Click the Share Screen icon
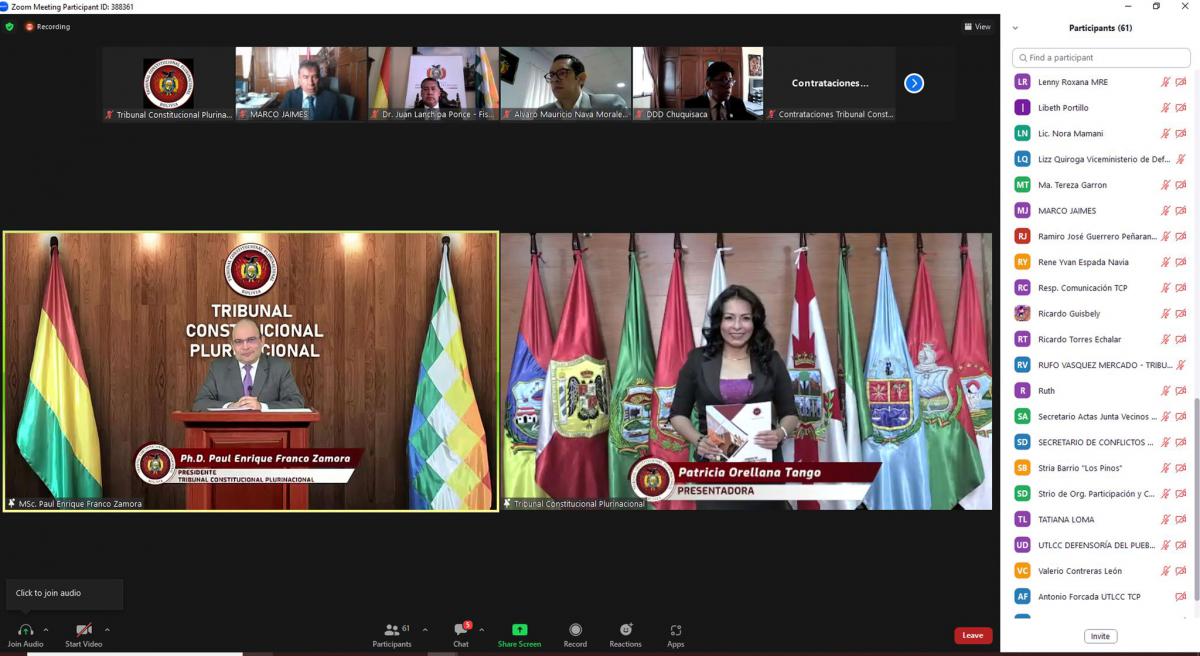The height and width of the screenshot is (656, 1200). point(519,630)
